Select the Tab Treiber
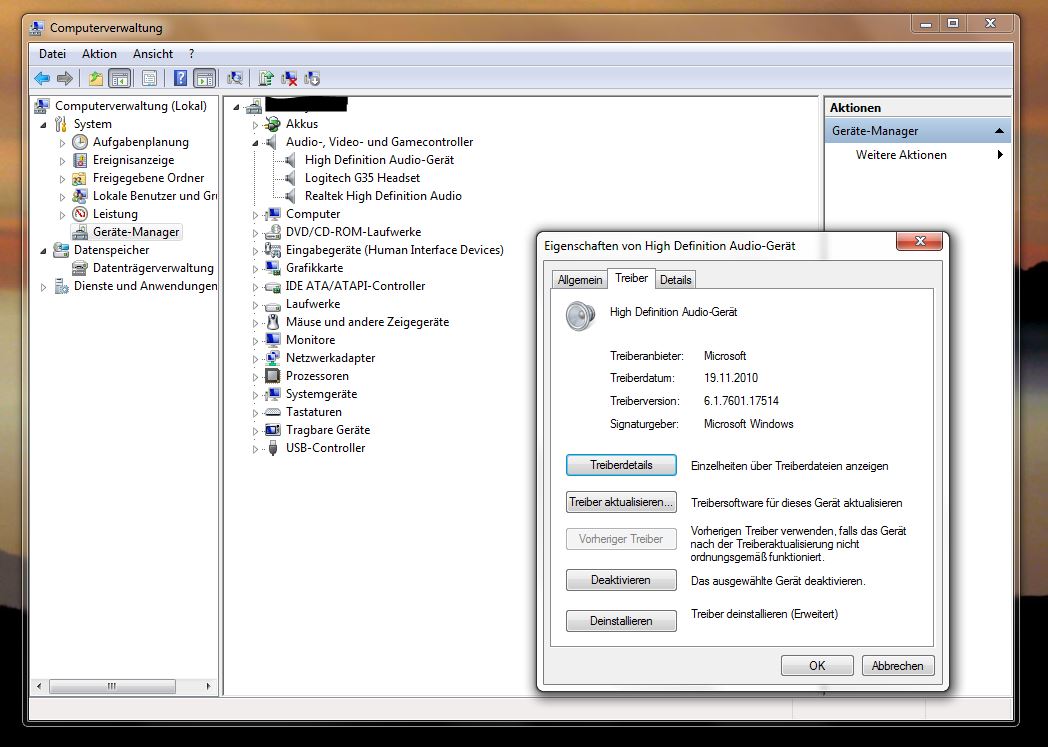The width and height of the screenshot is (1048, 747). 631,278
